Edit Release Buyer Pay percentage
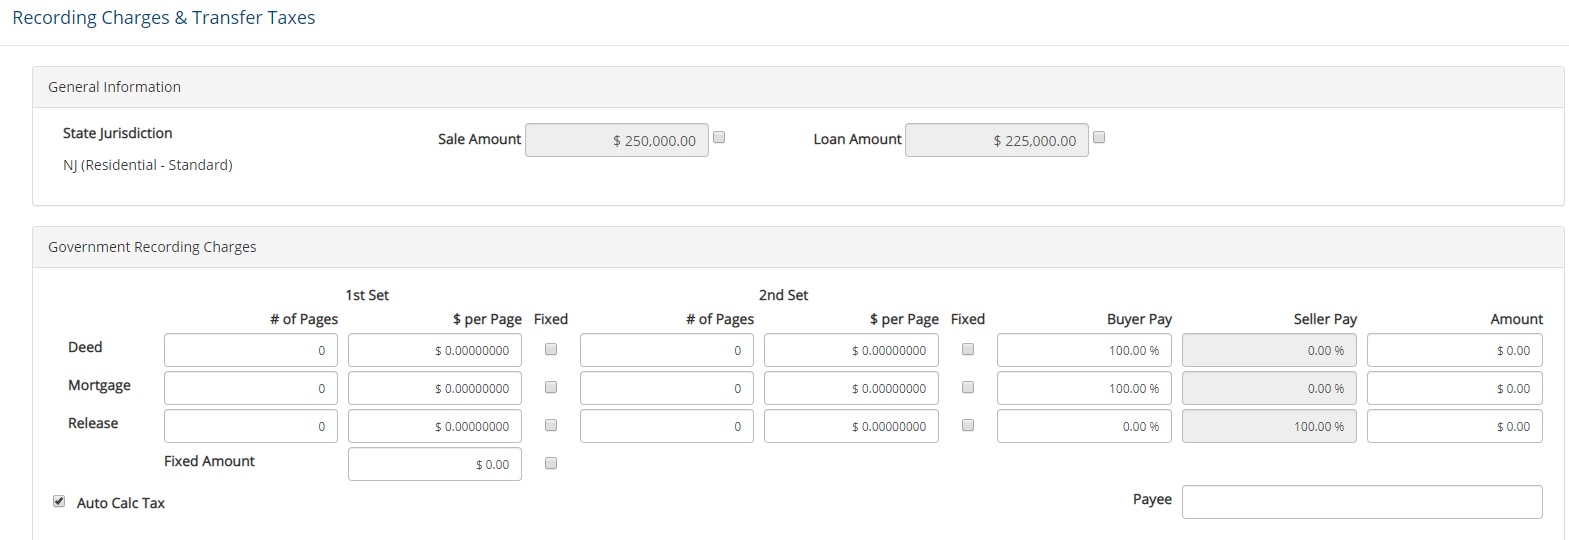Viewport: 1569px width, 540px height. pos(1084,426)
